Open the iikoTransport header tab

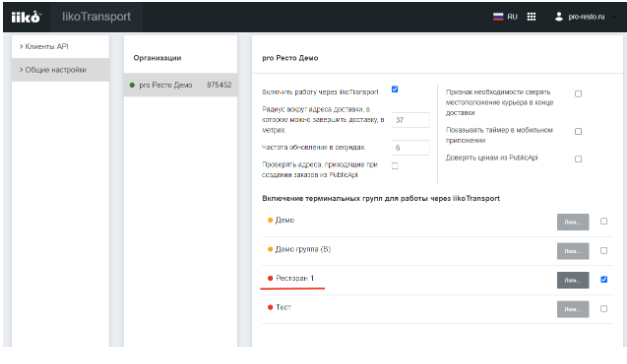point(96,17)
